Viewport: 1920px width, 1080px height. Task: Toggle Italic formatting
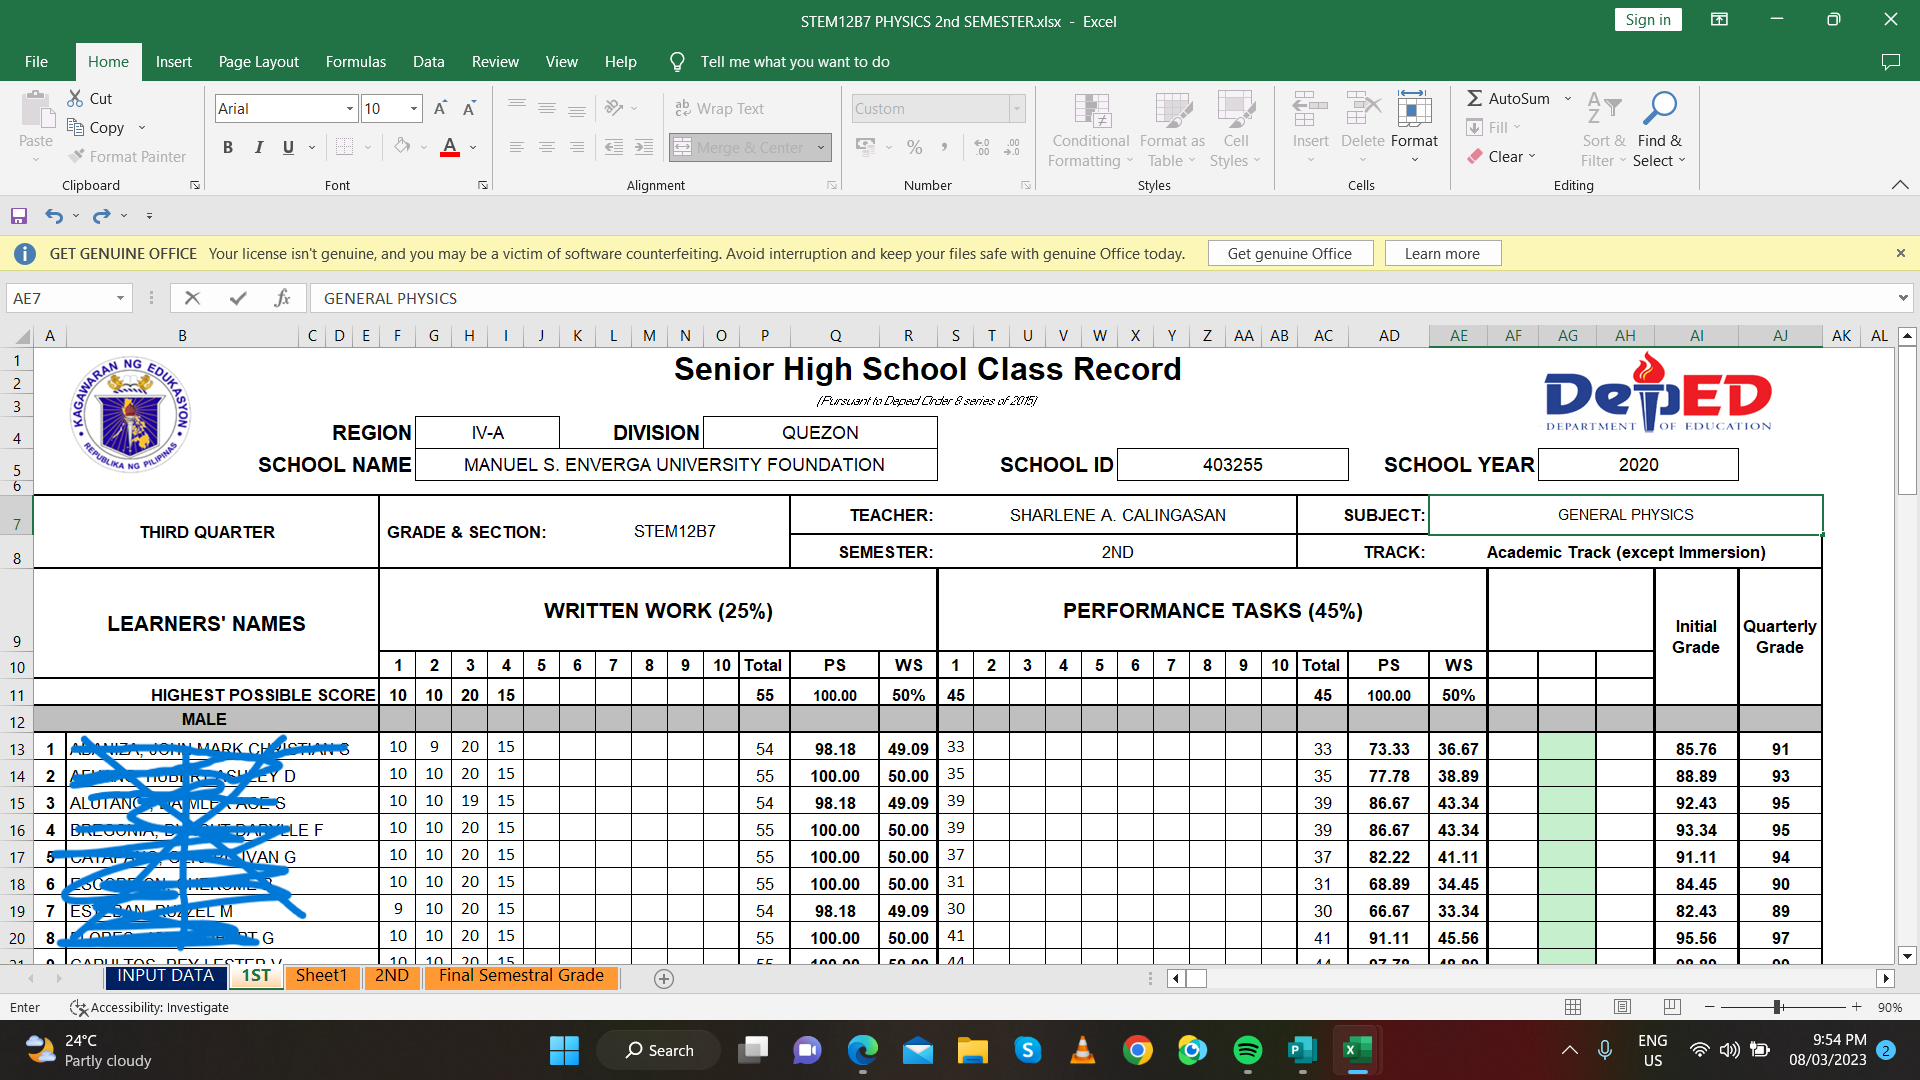tap(258, 147)
